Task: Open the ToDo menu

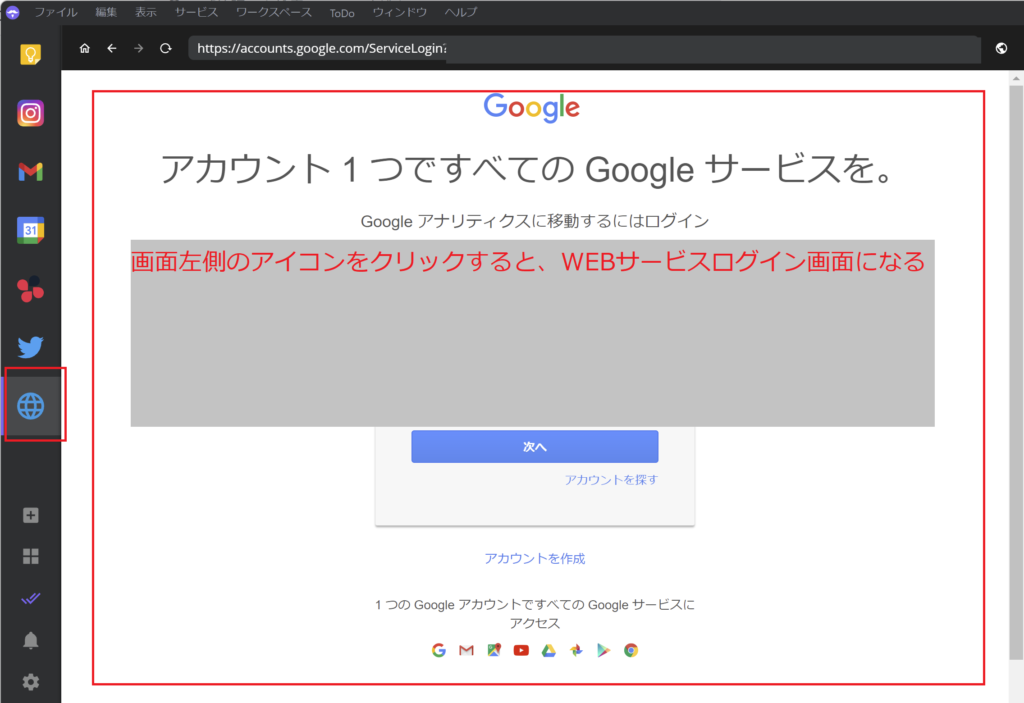Action: pyautogui.click(x=342, y=13)
